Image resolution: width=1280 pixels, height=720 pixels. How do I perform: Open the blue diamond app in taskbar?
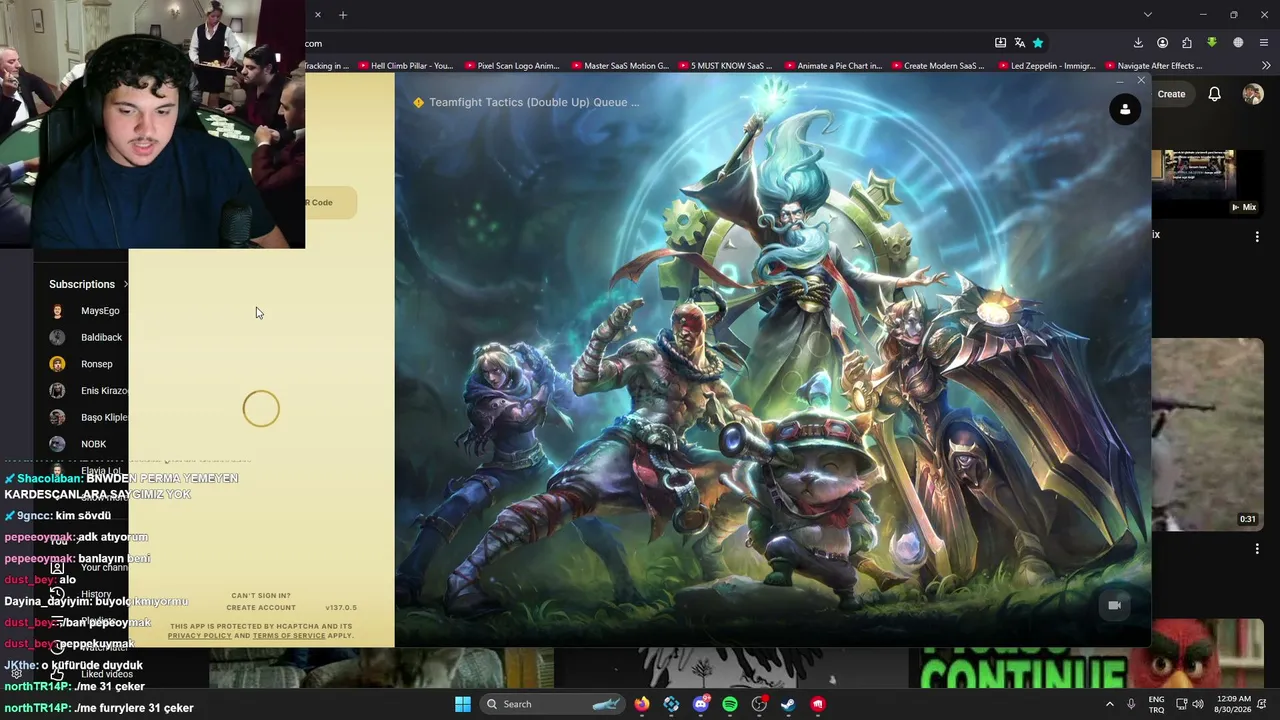[671, 704]
